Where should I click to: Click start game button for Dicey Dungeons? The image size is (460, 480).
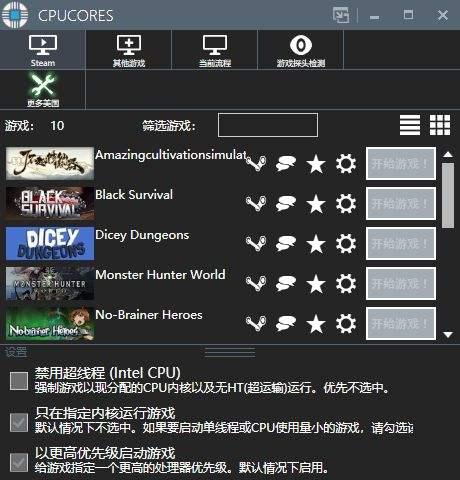click(x=401, y=243)
